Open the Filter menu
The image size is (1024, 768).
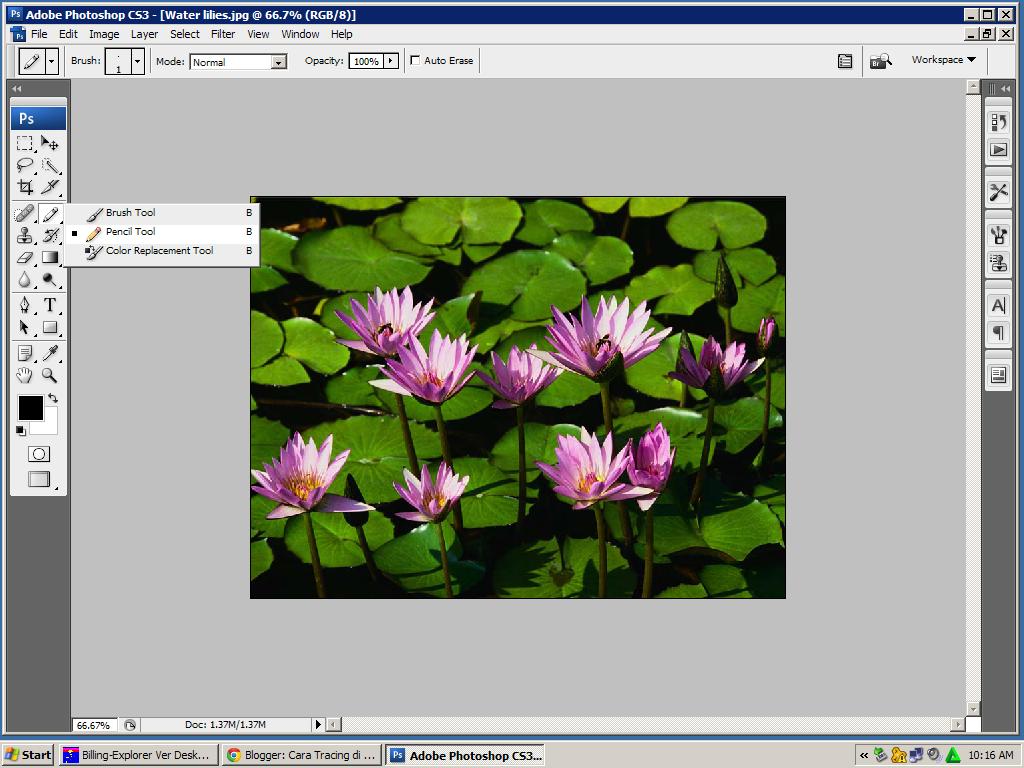coord(223,34)
